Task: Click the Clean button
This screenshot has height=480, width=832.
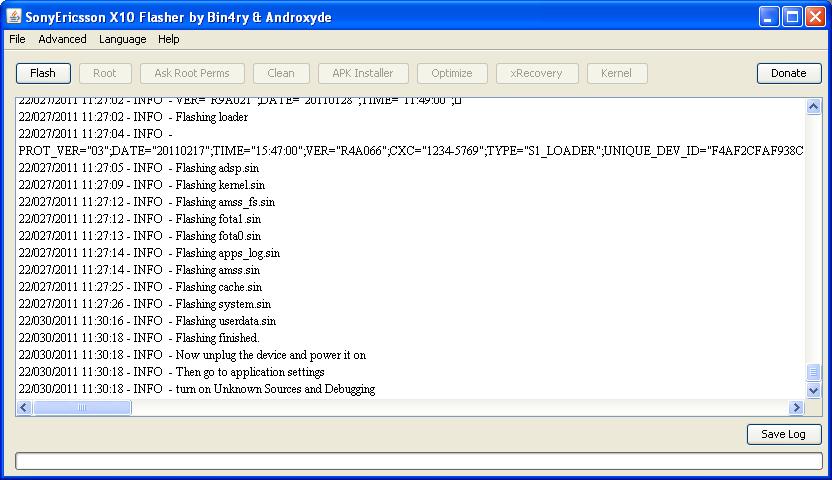Action: point(281,73)
